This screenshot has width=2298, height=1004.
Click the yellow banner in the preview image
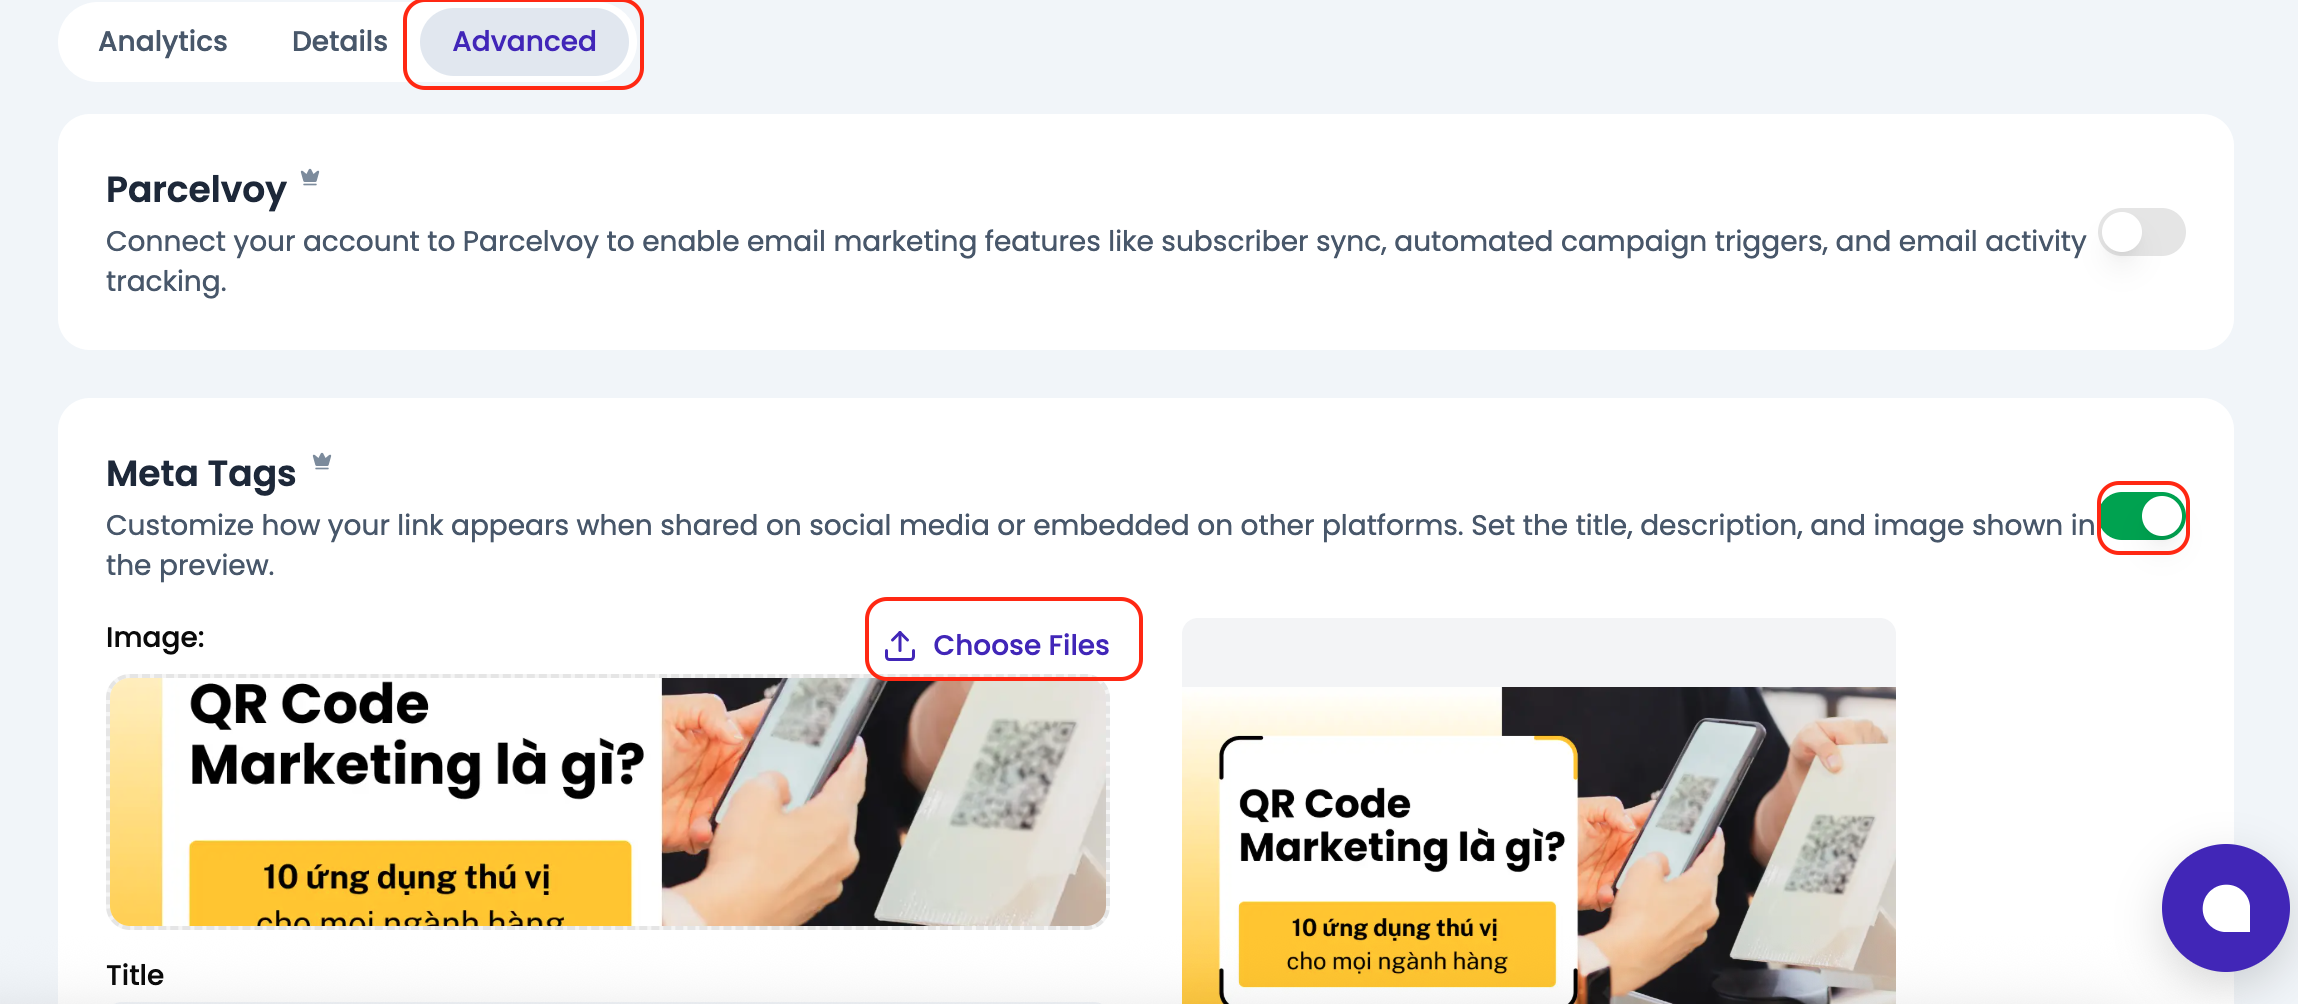click(x=410, y=880)
